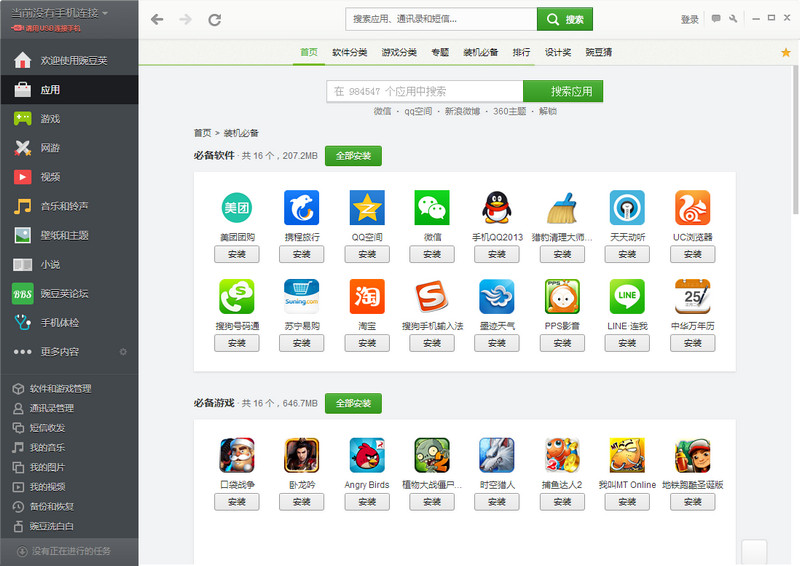Click the 搜狗手机输入法 S icon
Image resolution: width=800 pixels, height=566 pixels.
(432, 297)
